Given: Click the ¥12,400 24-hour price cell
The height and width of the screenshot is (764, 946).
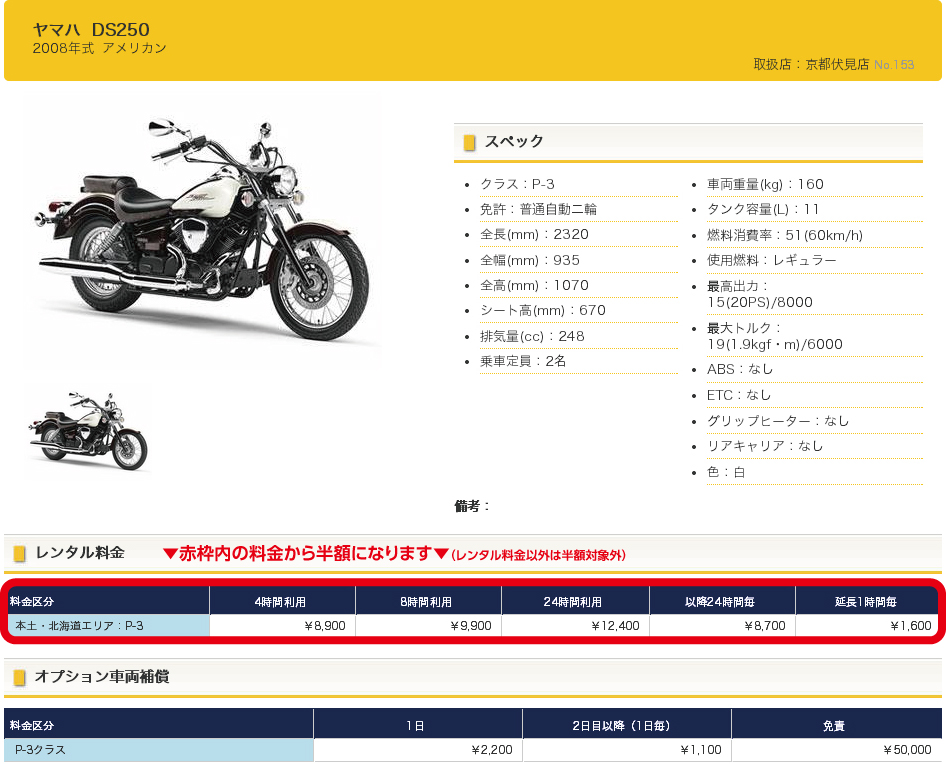Looking at the screenshot, I should (x=576, y=626).
